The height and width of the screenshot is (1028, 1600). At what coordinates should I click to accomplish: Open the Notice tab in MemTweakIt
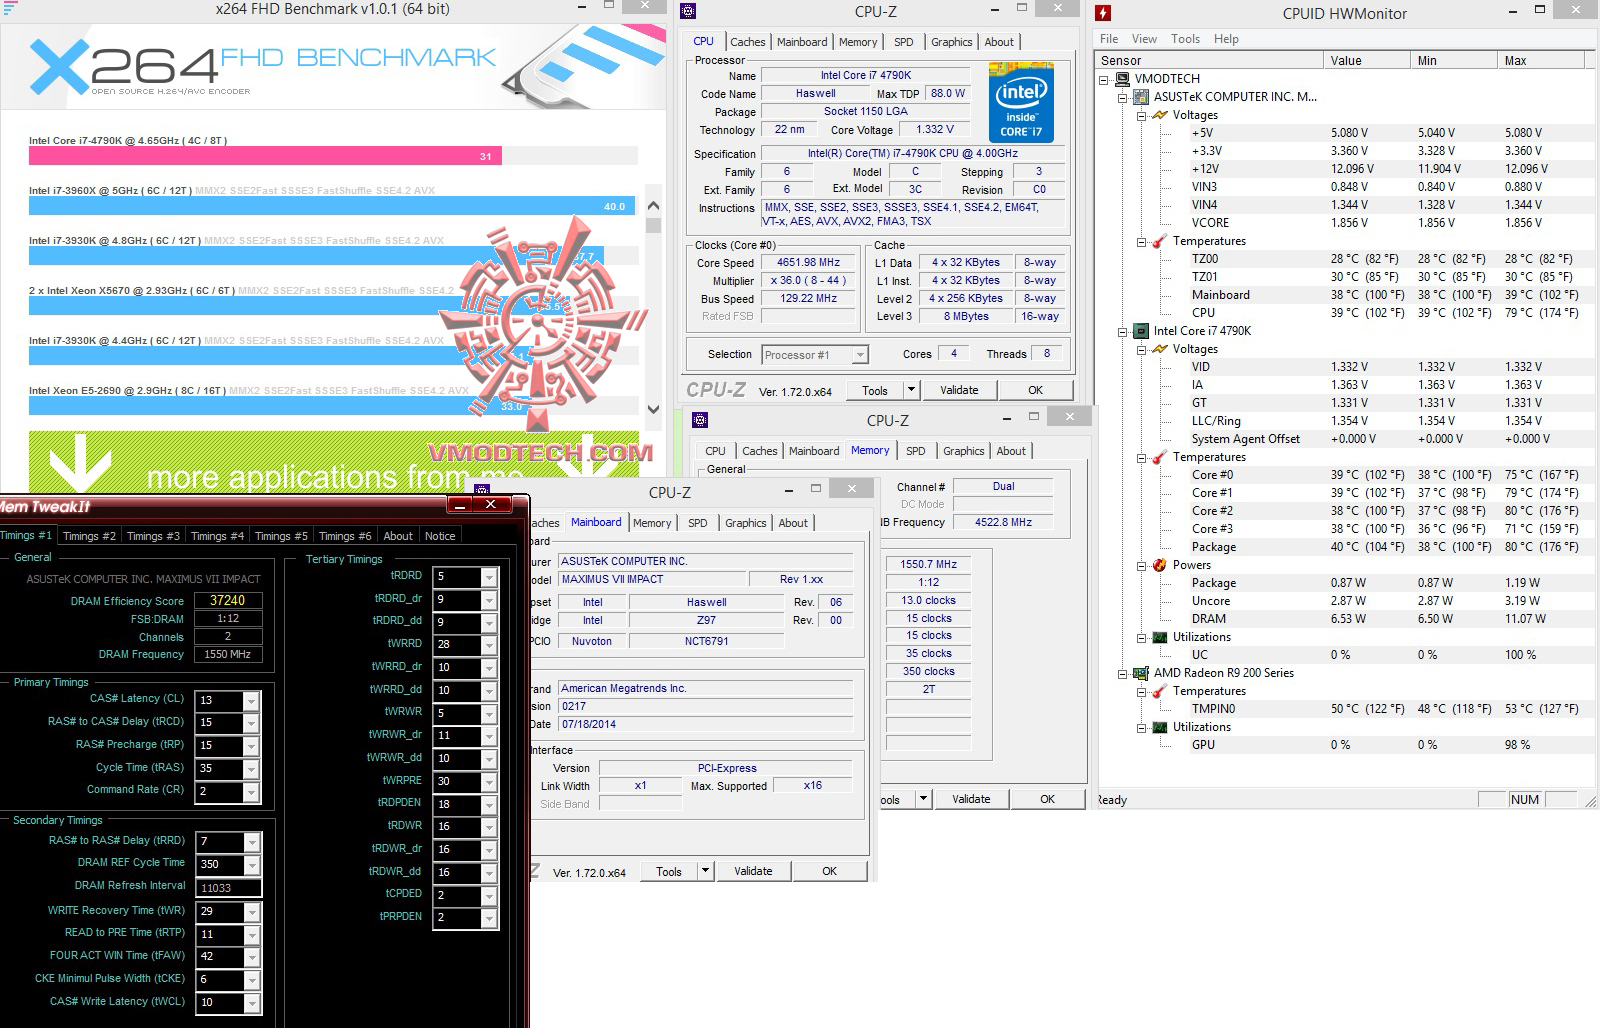tap(440, 536)
